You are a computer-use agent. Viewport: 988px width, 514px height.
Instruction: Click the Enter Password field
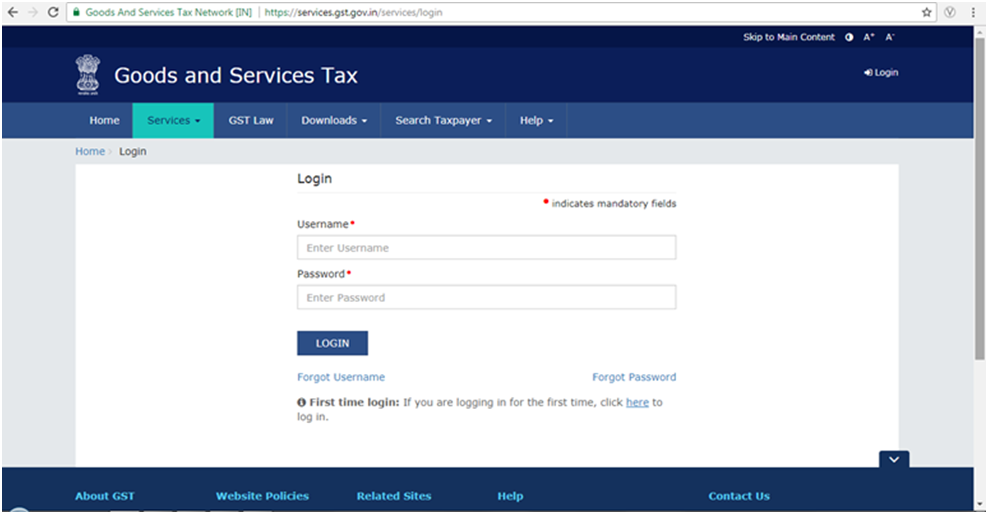(486, 297)
